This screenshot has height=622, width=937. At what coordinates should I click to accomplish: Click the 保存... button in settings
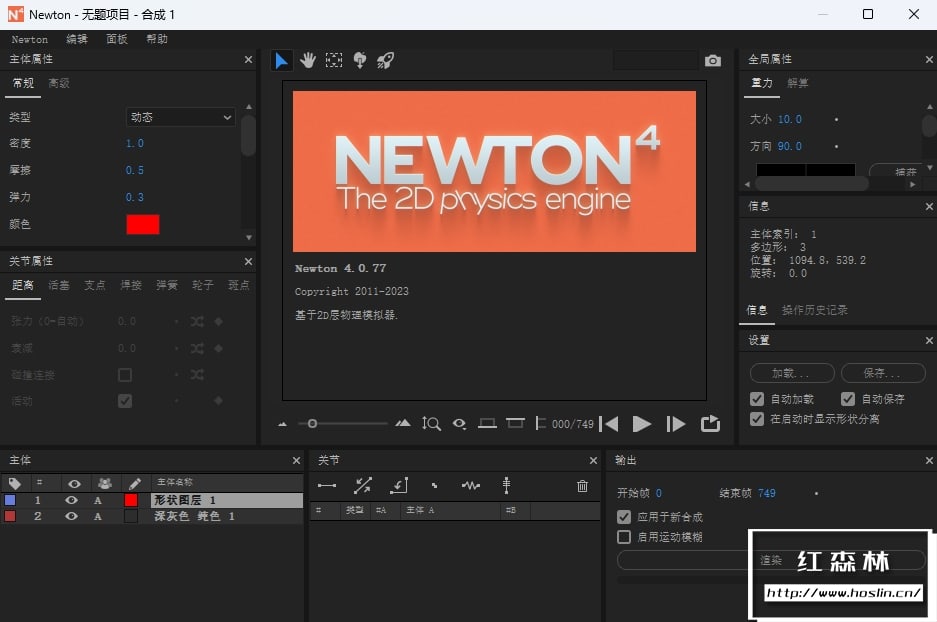(x=882, y=373)
